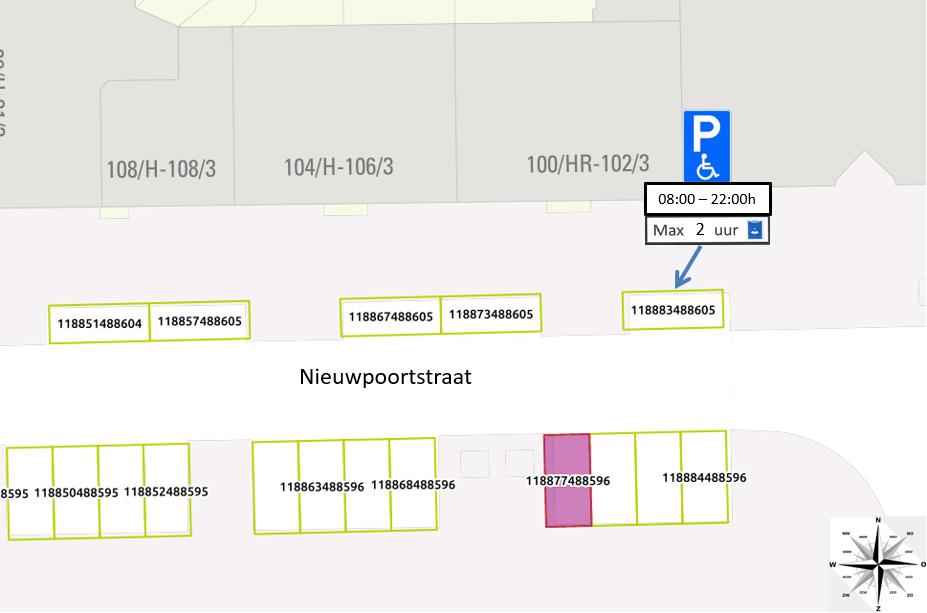Click the Nieuwpoortstraat street name

(385, 377)
